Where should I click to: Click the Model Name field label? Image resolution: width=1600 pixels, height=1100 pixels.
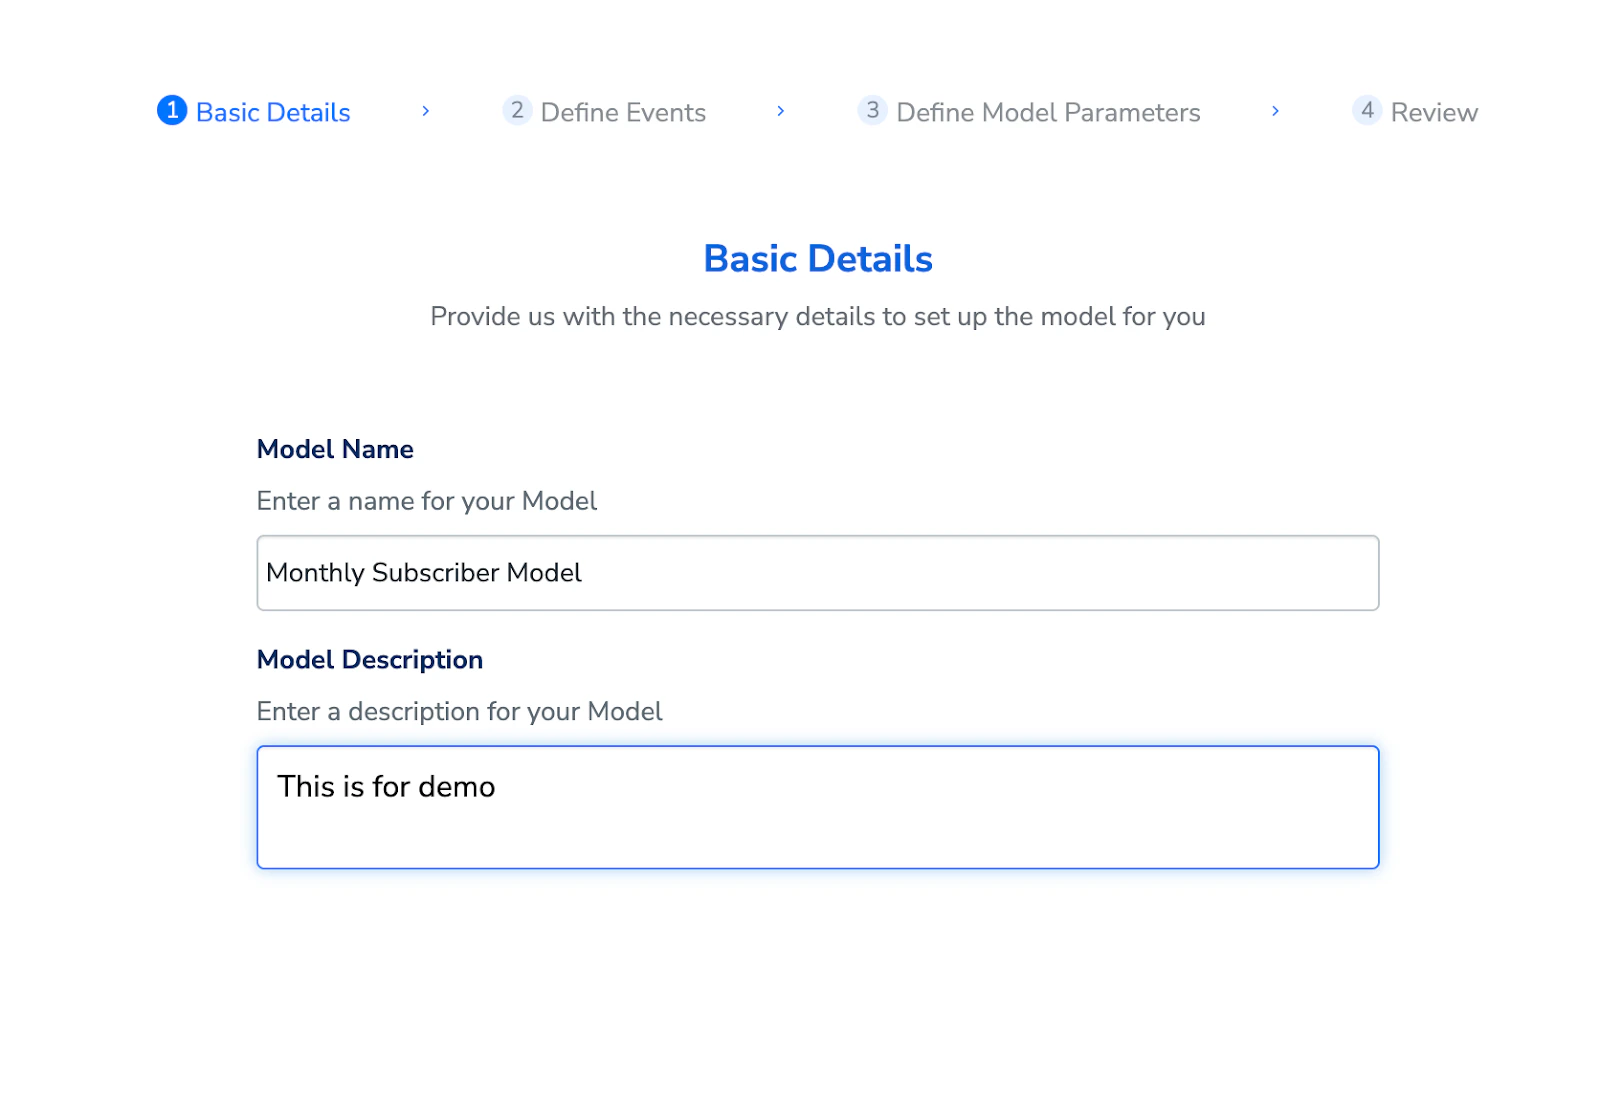[335, 449]
